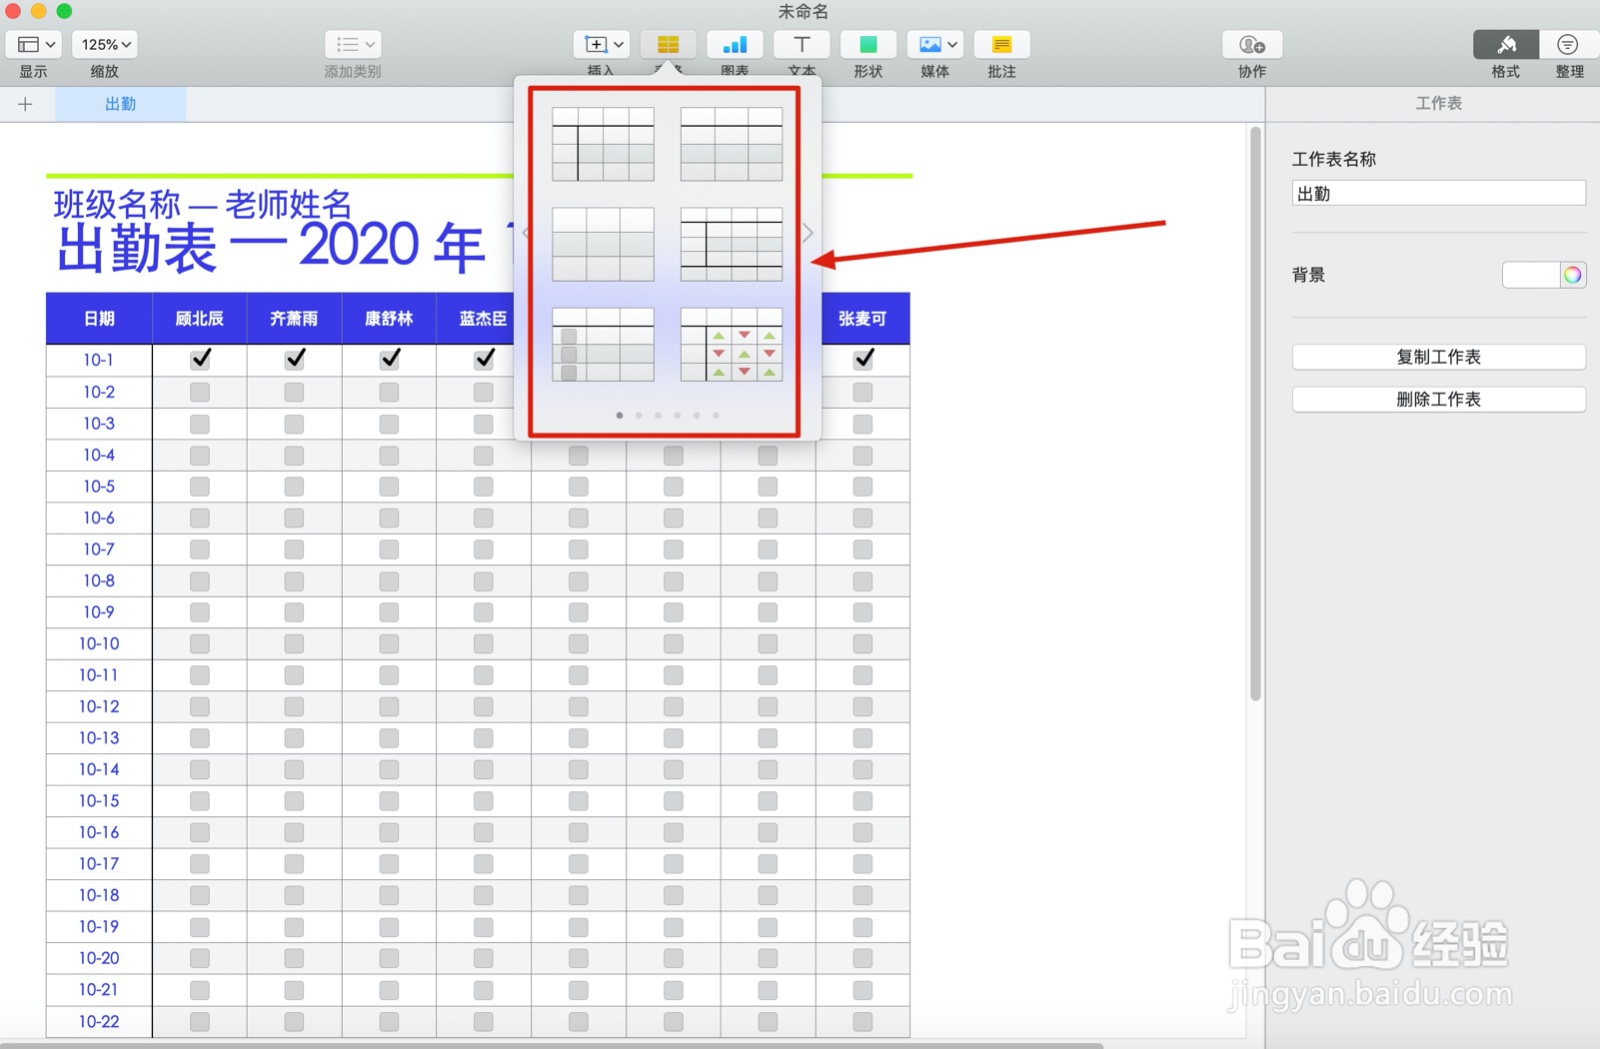Open the 显示 view options dropdown
This screenshot has height=1049, width=1600.
pyautogui.click(x=33, y=44)
